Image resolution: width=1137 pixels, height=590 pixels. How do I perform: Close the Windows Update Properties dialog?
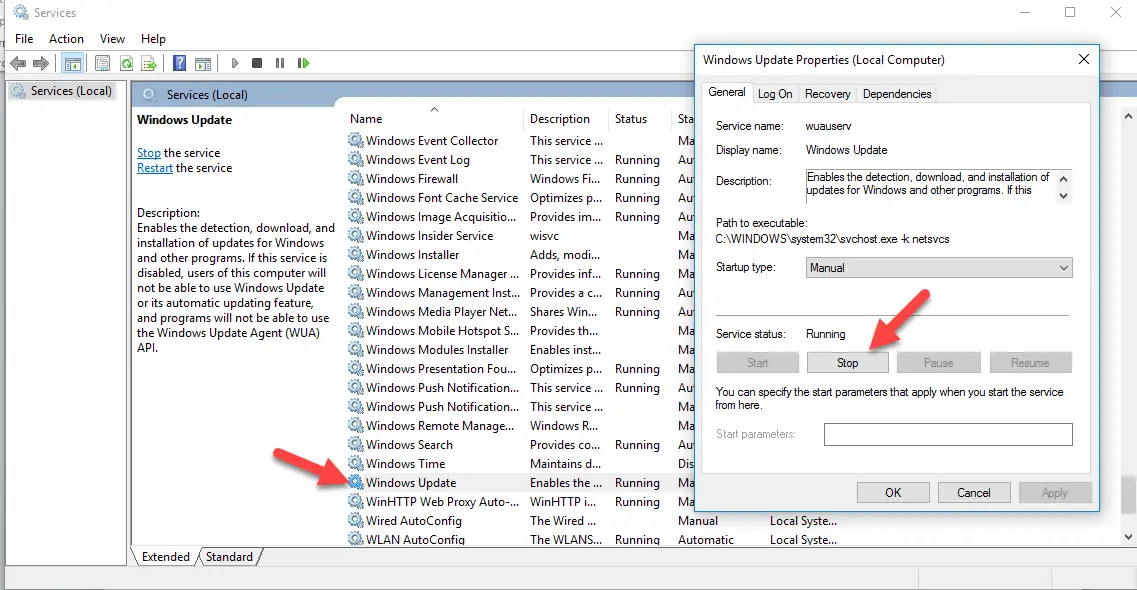point(1083,59)
